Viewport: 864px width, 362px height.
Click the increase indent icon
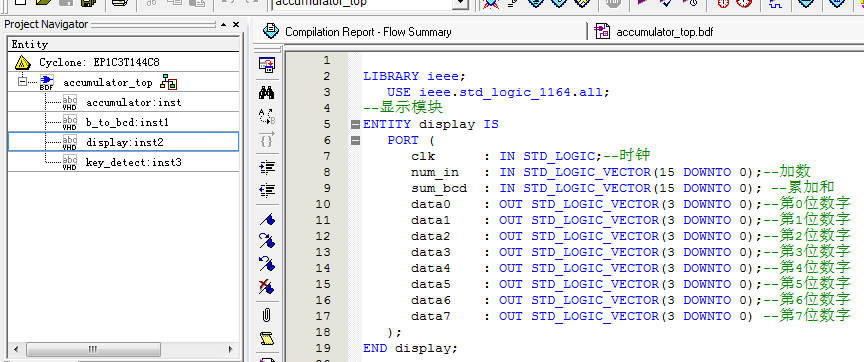pyautogui.click(x=267, y=168)
